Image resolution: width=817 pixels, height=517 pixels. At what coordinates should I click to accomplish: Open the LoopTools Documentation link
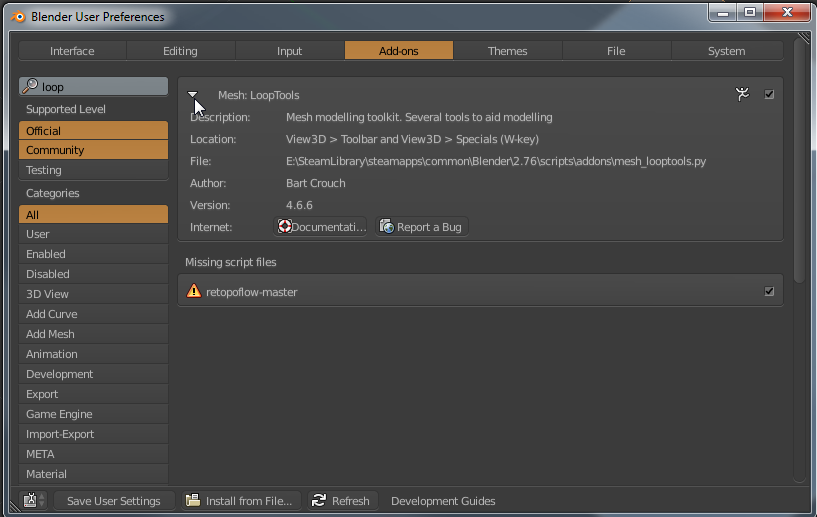coord(321,227)
